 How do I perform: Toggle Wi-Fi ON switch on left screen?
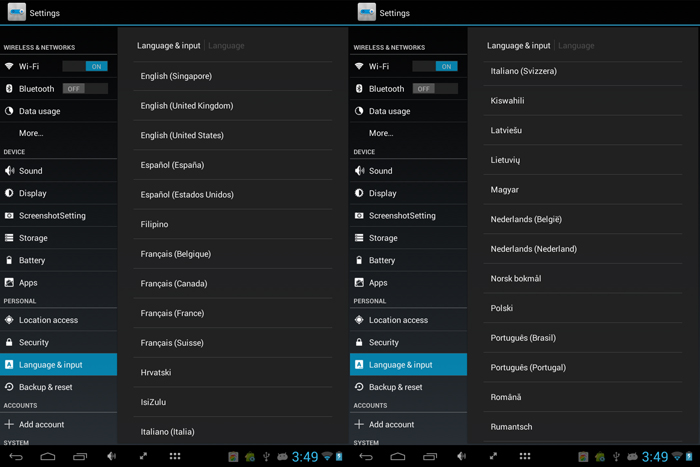85,67
